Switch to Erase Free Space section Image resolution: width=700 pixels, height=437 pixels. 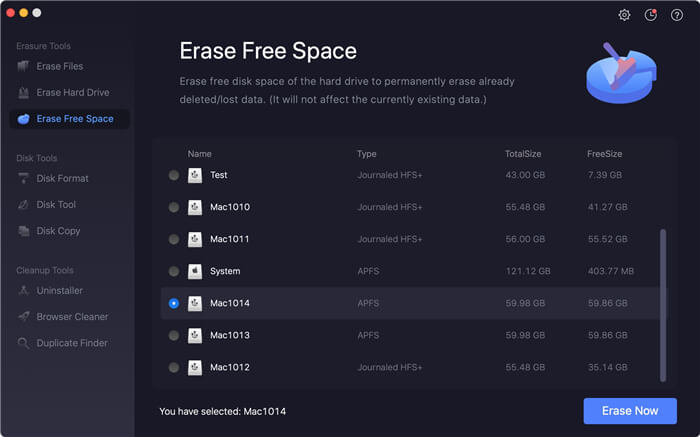(70, 119)
